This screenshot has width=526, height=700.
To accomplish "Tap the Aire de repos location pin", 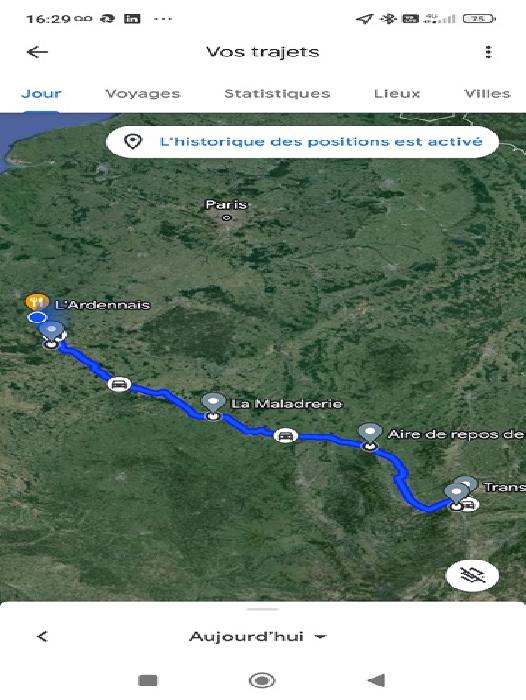I will [x=370, y=434].
